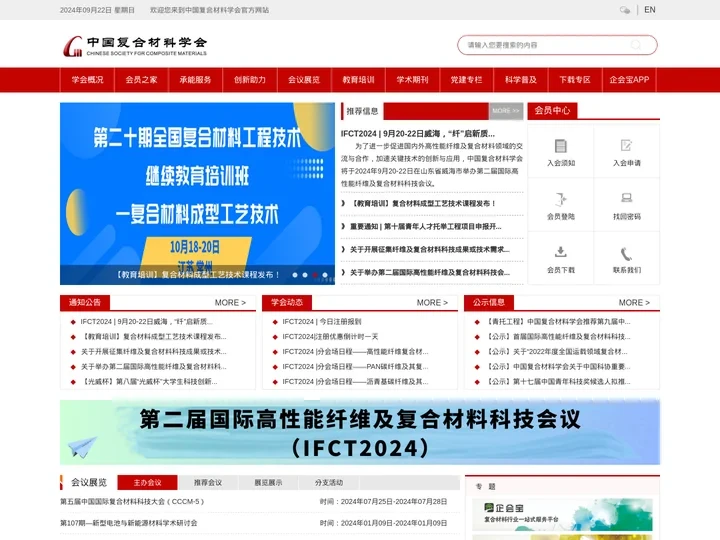The height and width of the screenshot is (540, 720).
Task: Open 关于开展征集纤维 notice in 通知公告
Action: click(153, 352)
